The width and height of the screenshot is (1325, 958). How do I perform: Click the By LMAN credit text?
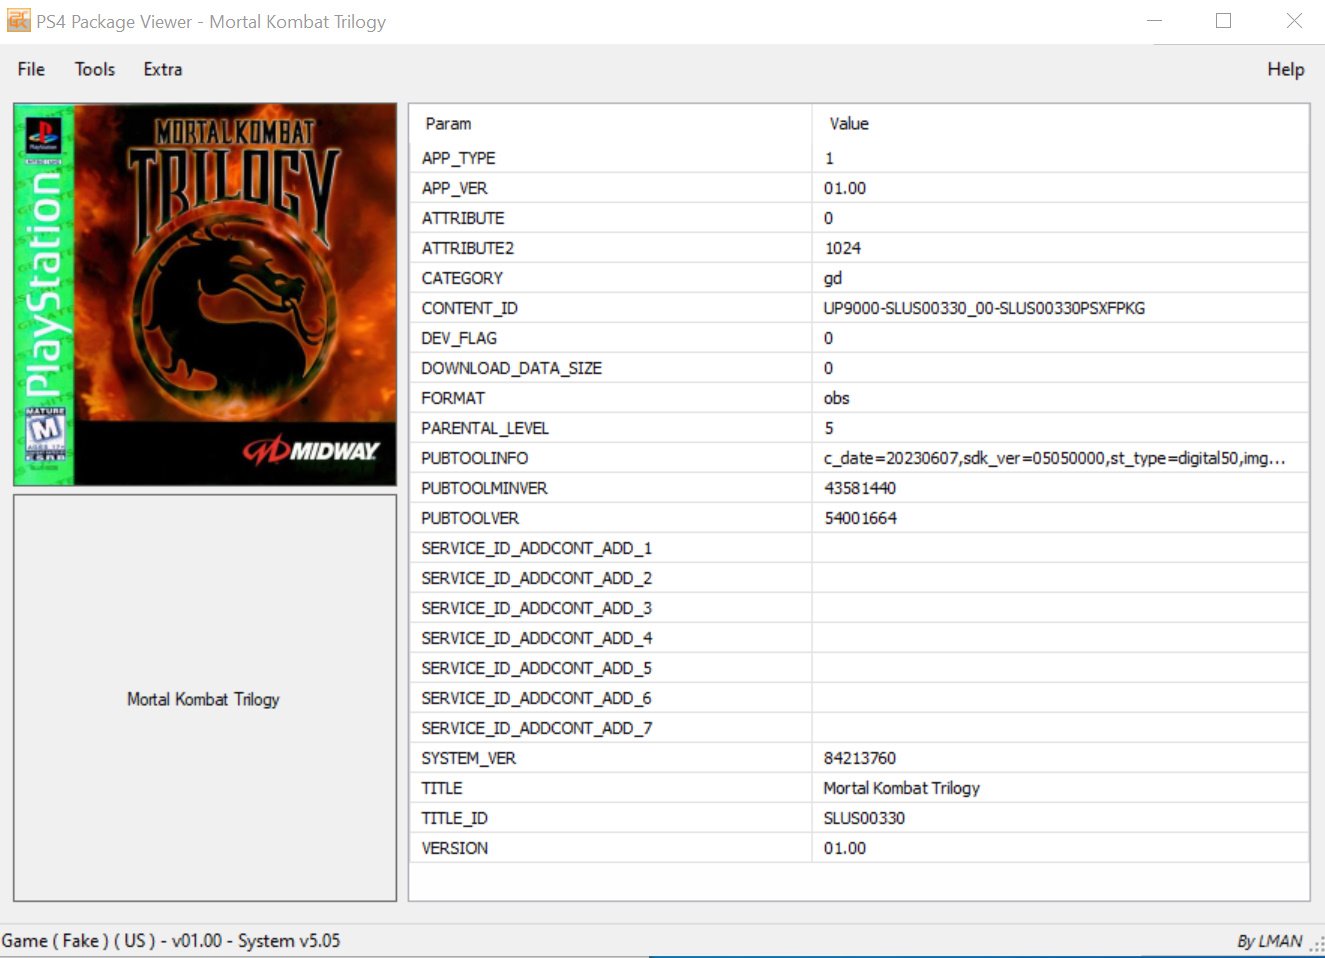pyautogui.click(x=1270, y=941)
